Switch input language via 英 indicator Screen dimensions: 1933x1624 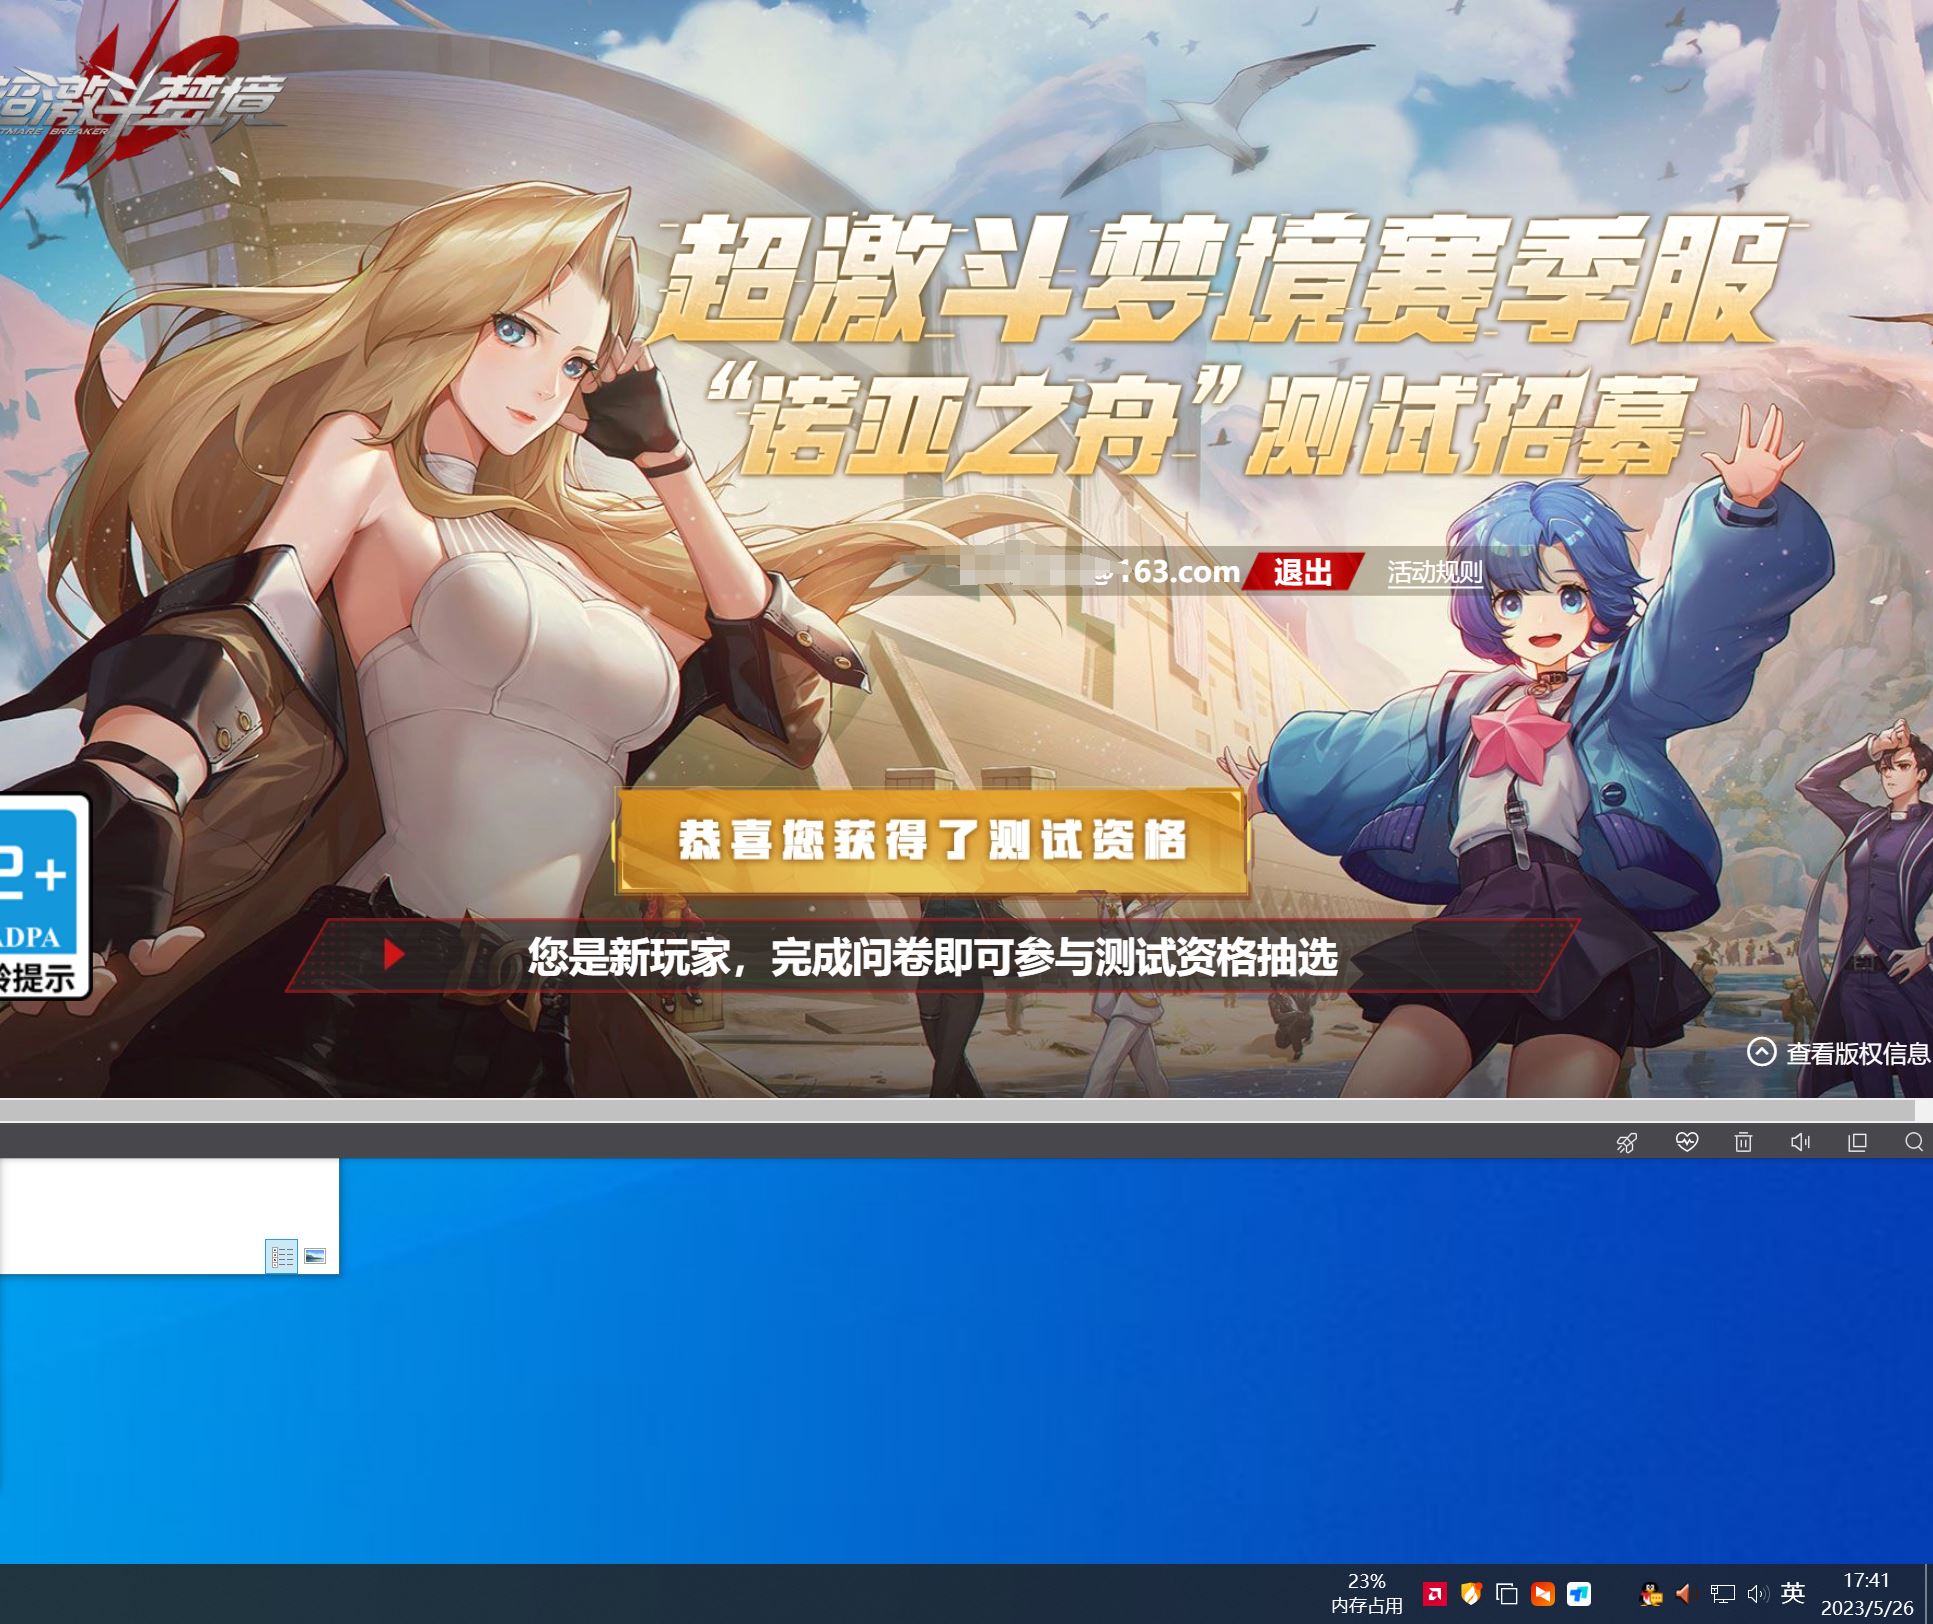(1793, 1593)
